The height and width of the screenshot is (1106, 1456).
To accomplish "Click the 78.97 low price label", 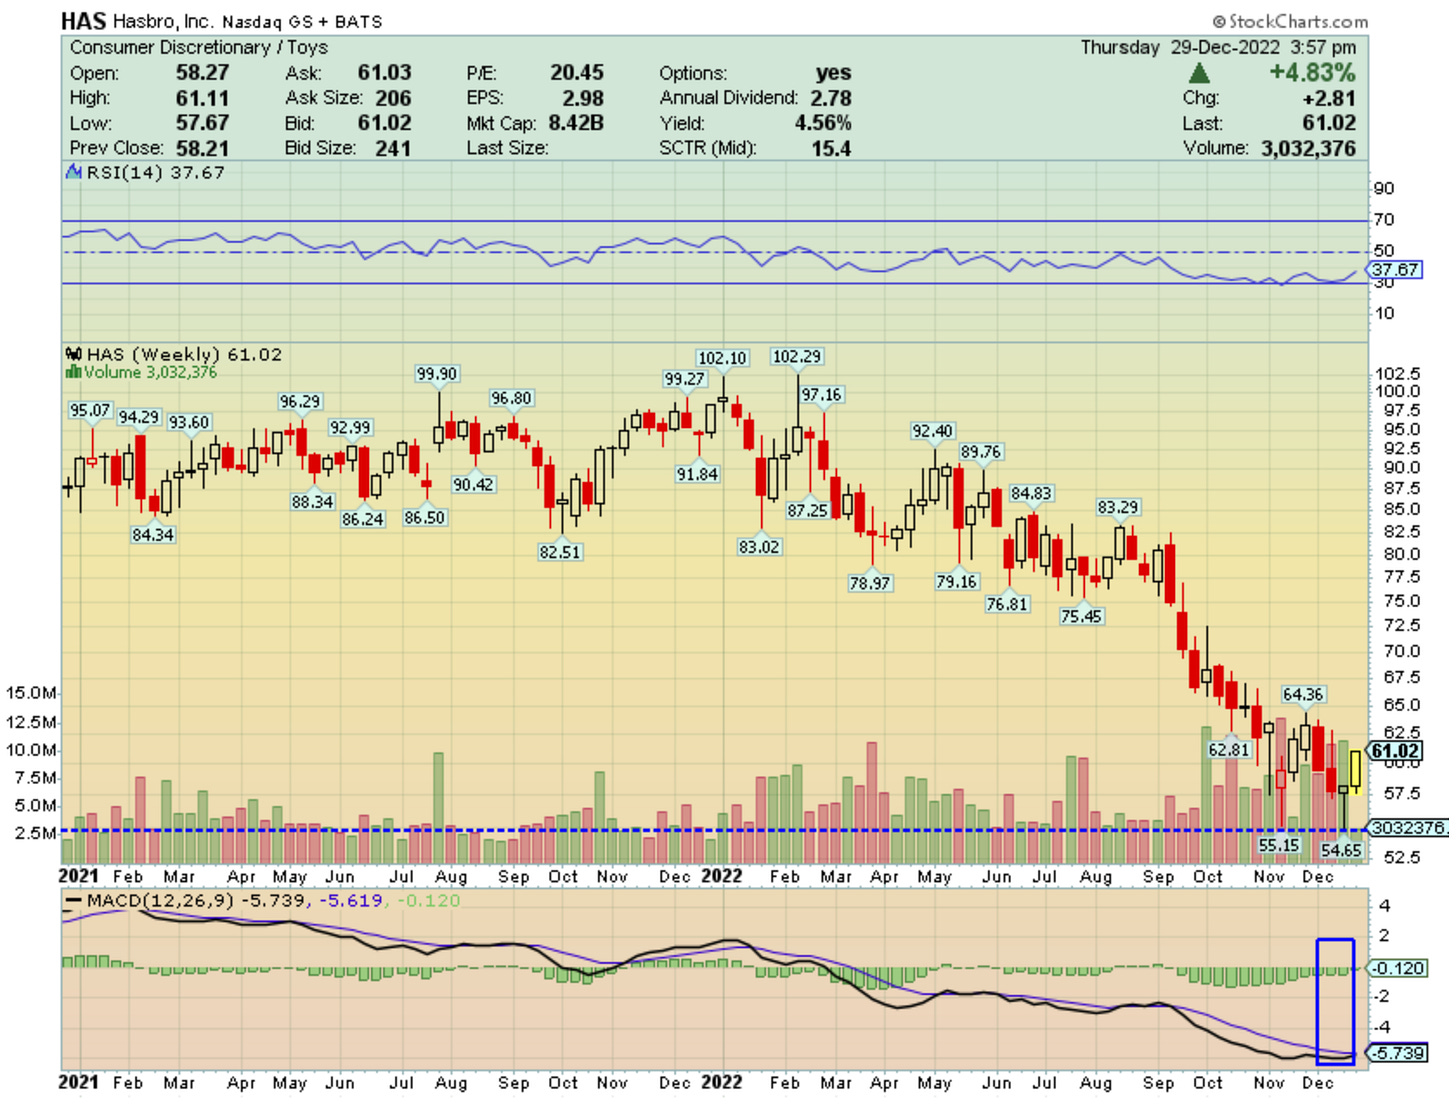I will click(x=870, y=583).
